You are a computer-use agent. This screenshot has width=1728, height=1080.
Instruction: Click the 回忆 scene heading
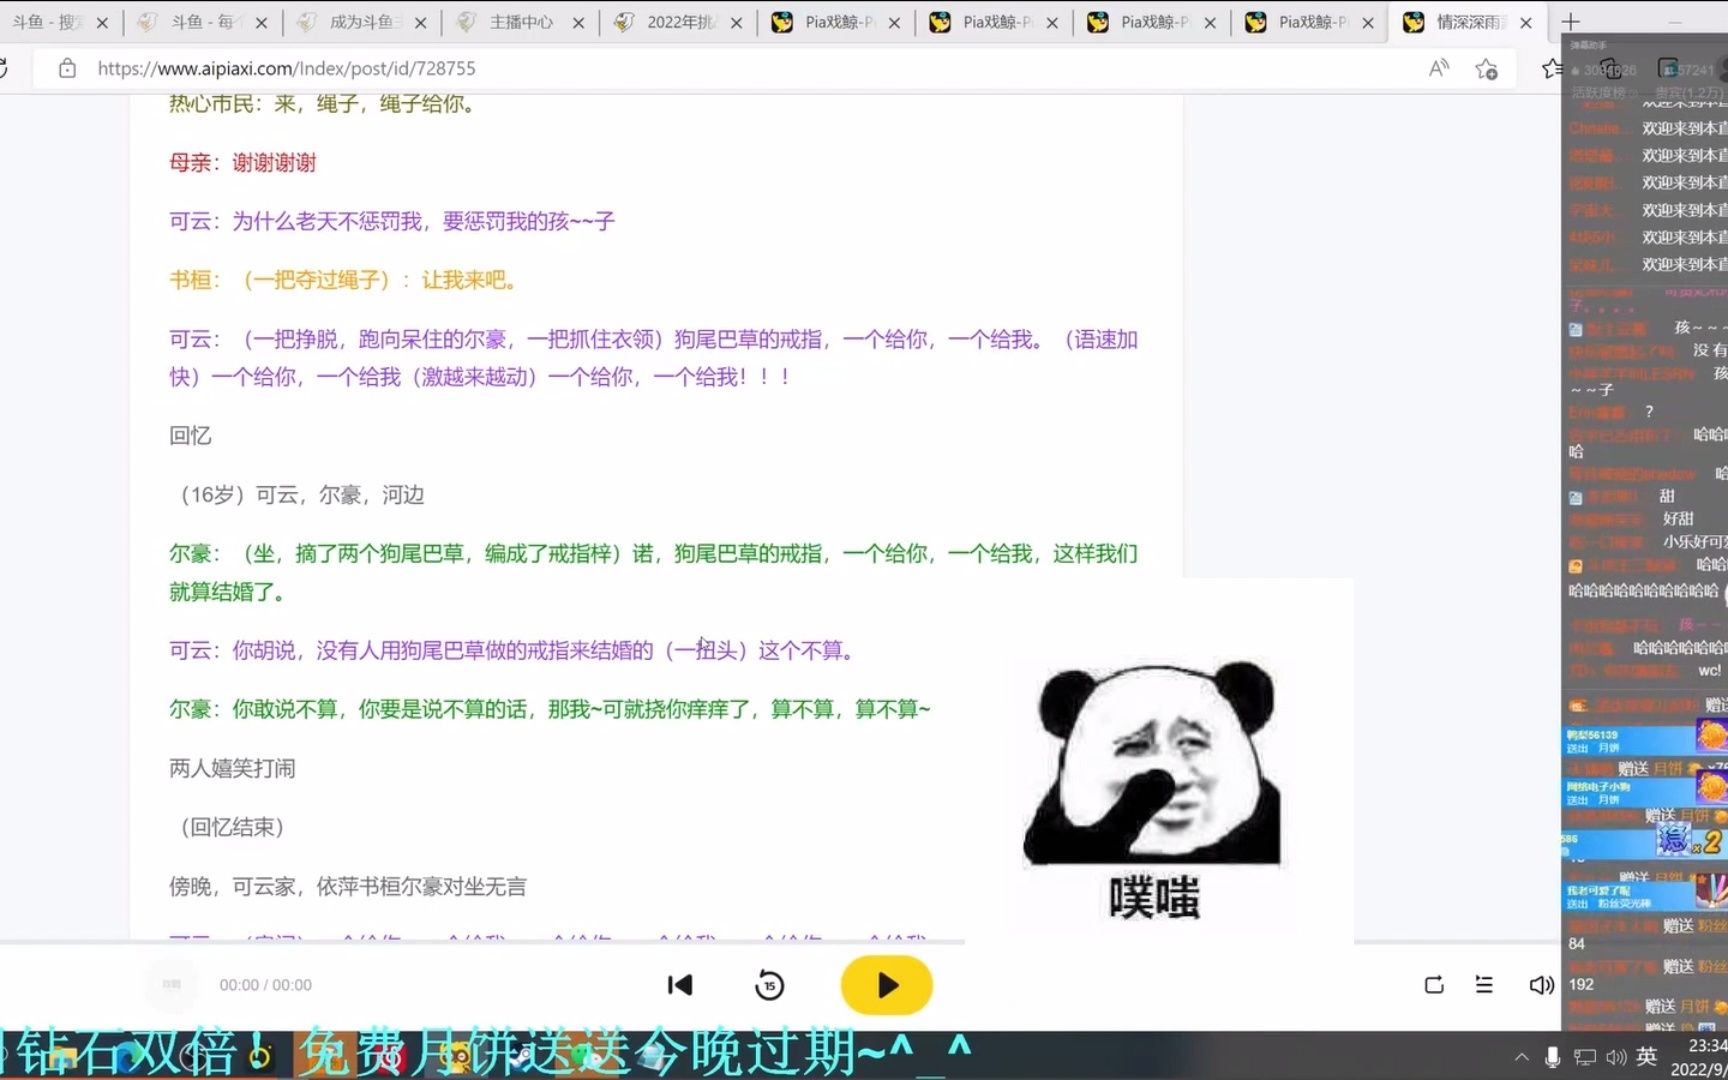point(190,436)
